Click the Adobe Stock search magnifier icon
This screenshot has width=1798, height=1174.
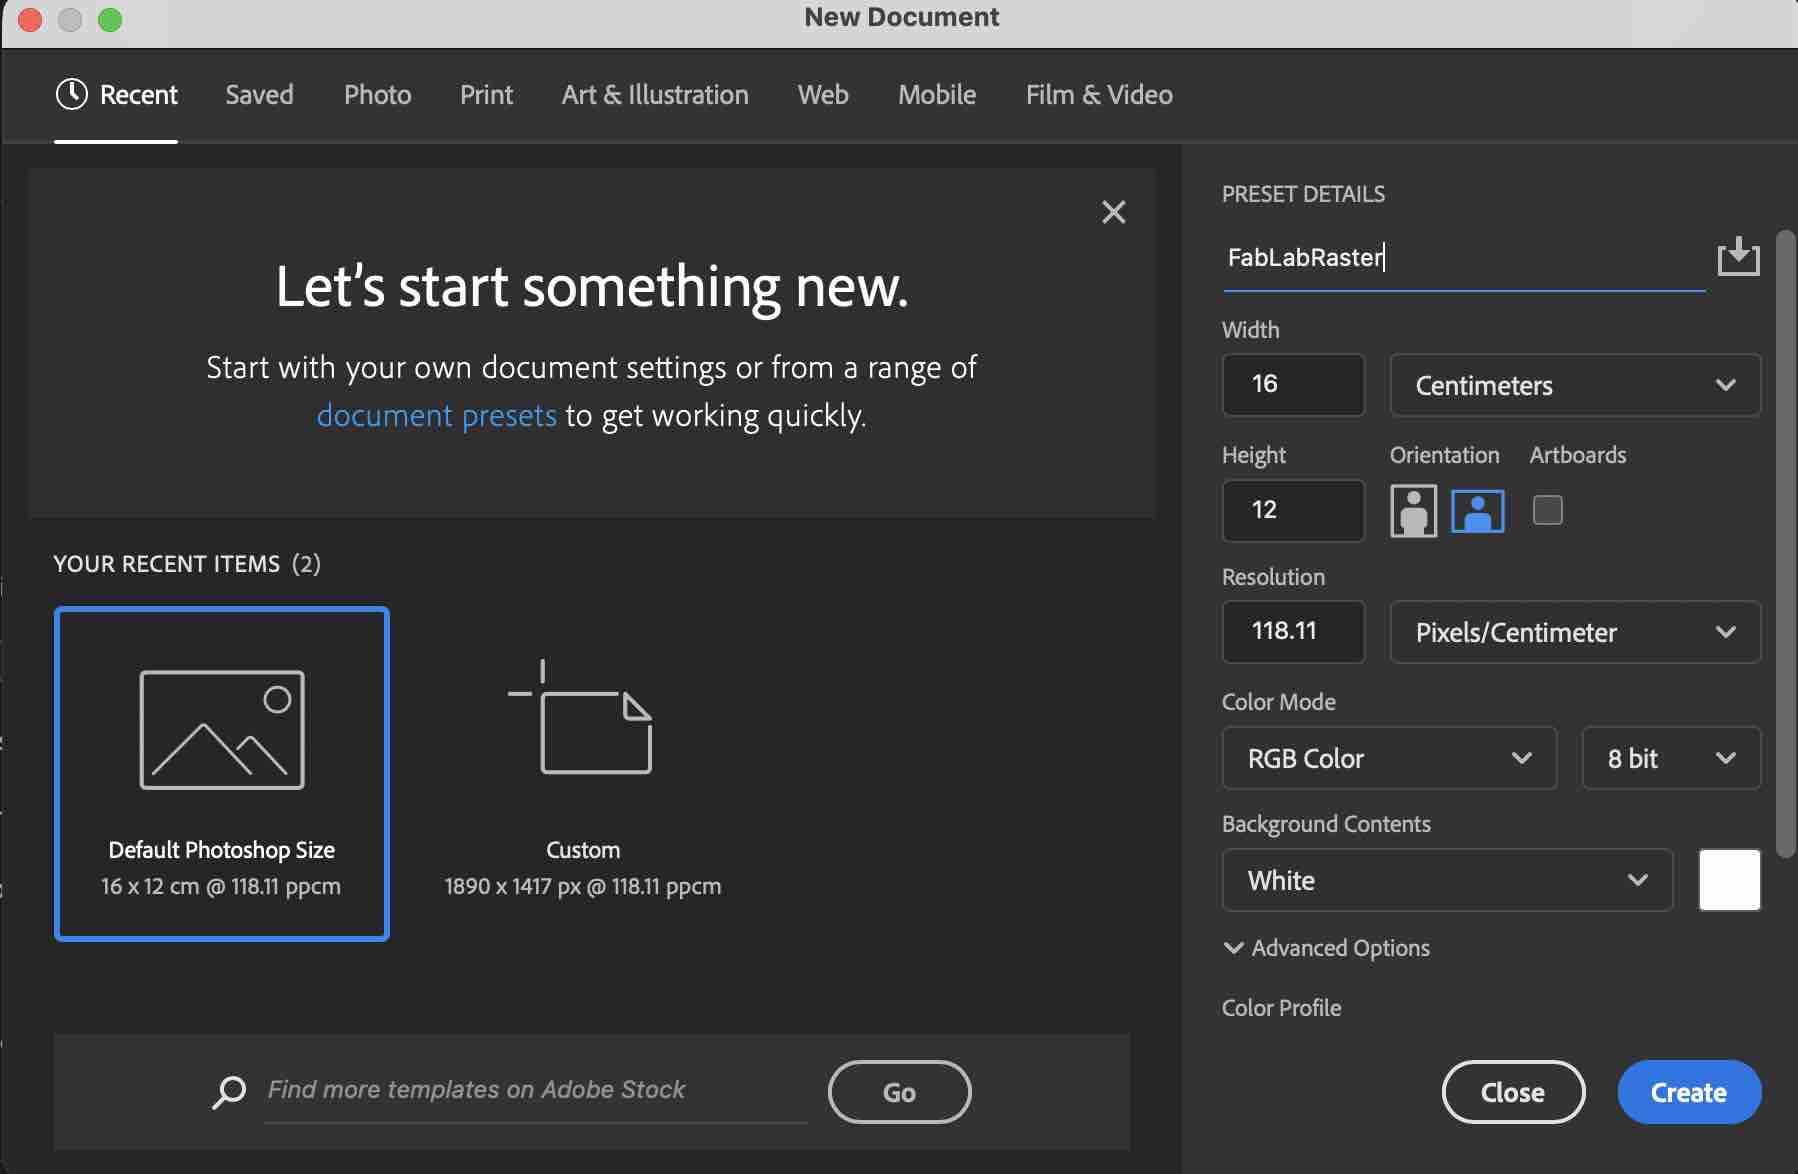[x=229, y=1092]
